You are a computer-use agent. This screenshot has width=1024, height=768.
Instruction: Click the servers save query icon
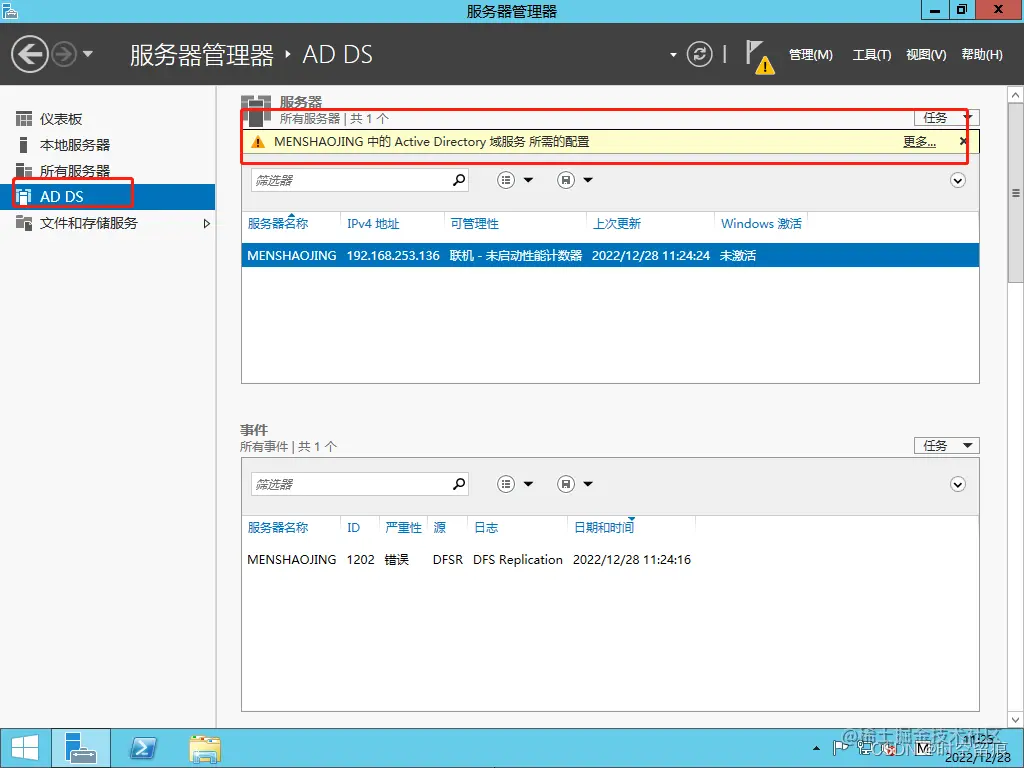566,180
